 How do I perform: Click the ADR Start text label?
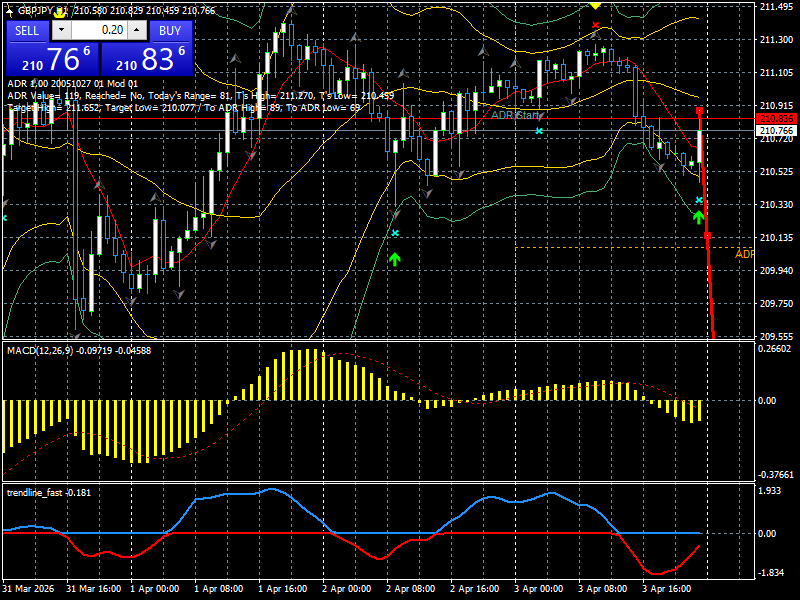[x=514, y=115]
